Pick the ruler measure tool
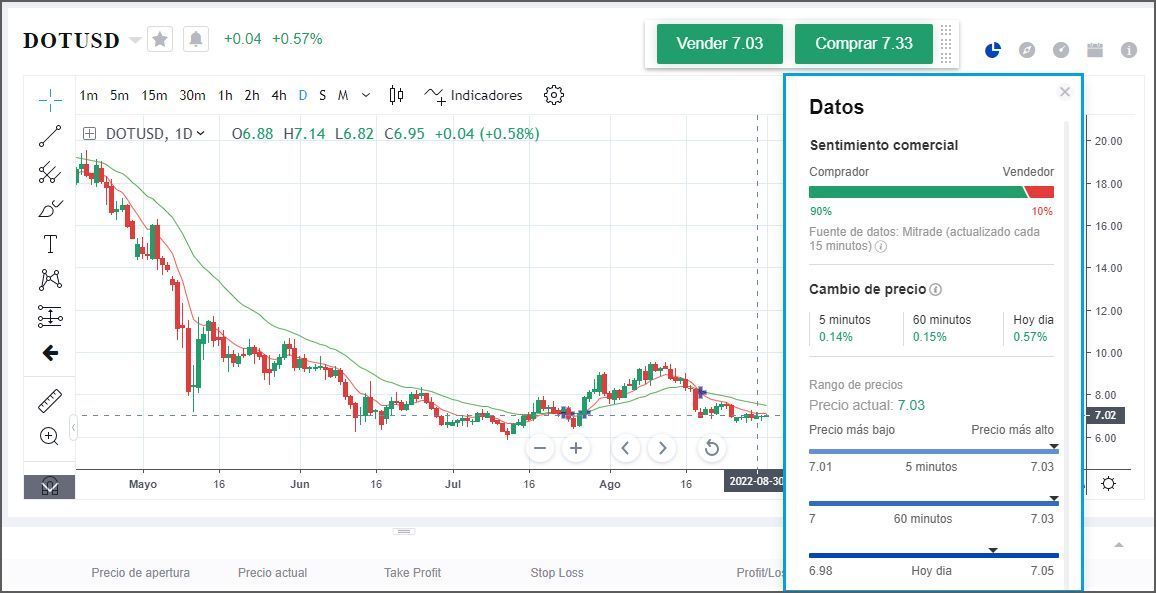The image size is (1156, 593). pyautogui.click(x=50, y=401)
